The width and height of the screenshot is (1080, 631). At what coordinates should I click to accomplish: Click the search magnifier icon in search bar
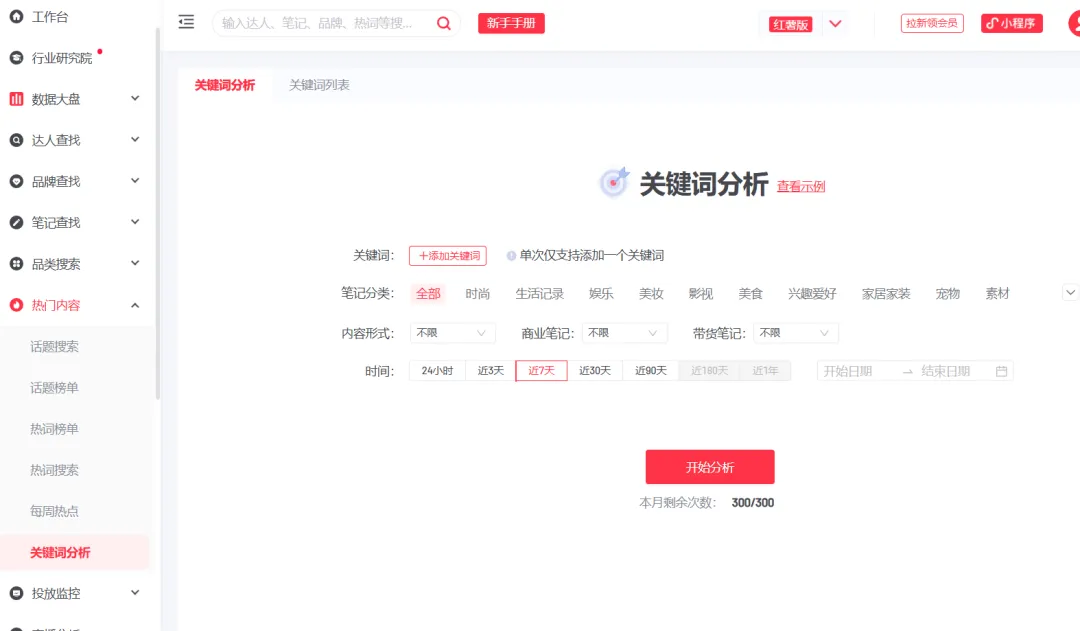[x=443, y=22]
